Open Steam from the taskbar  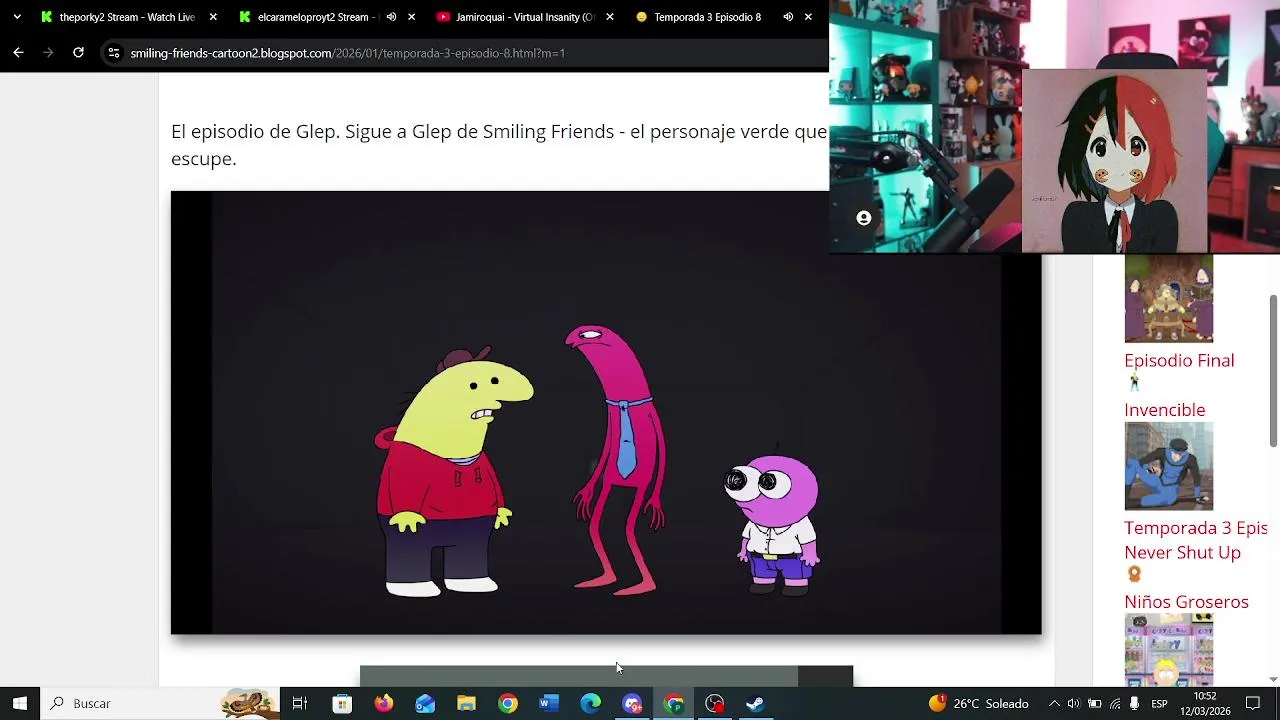(x=755, y=703)
